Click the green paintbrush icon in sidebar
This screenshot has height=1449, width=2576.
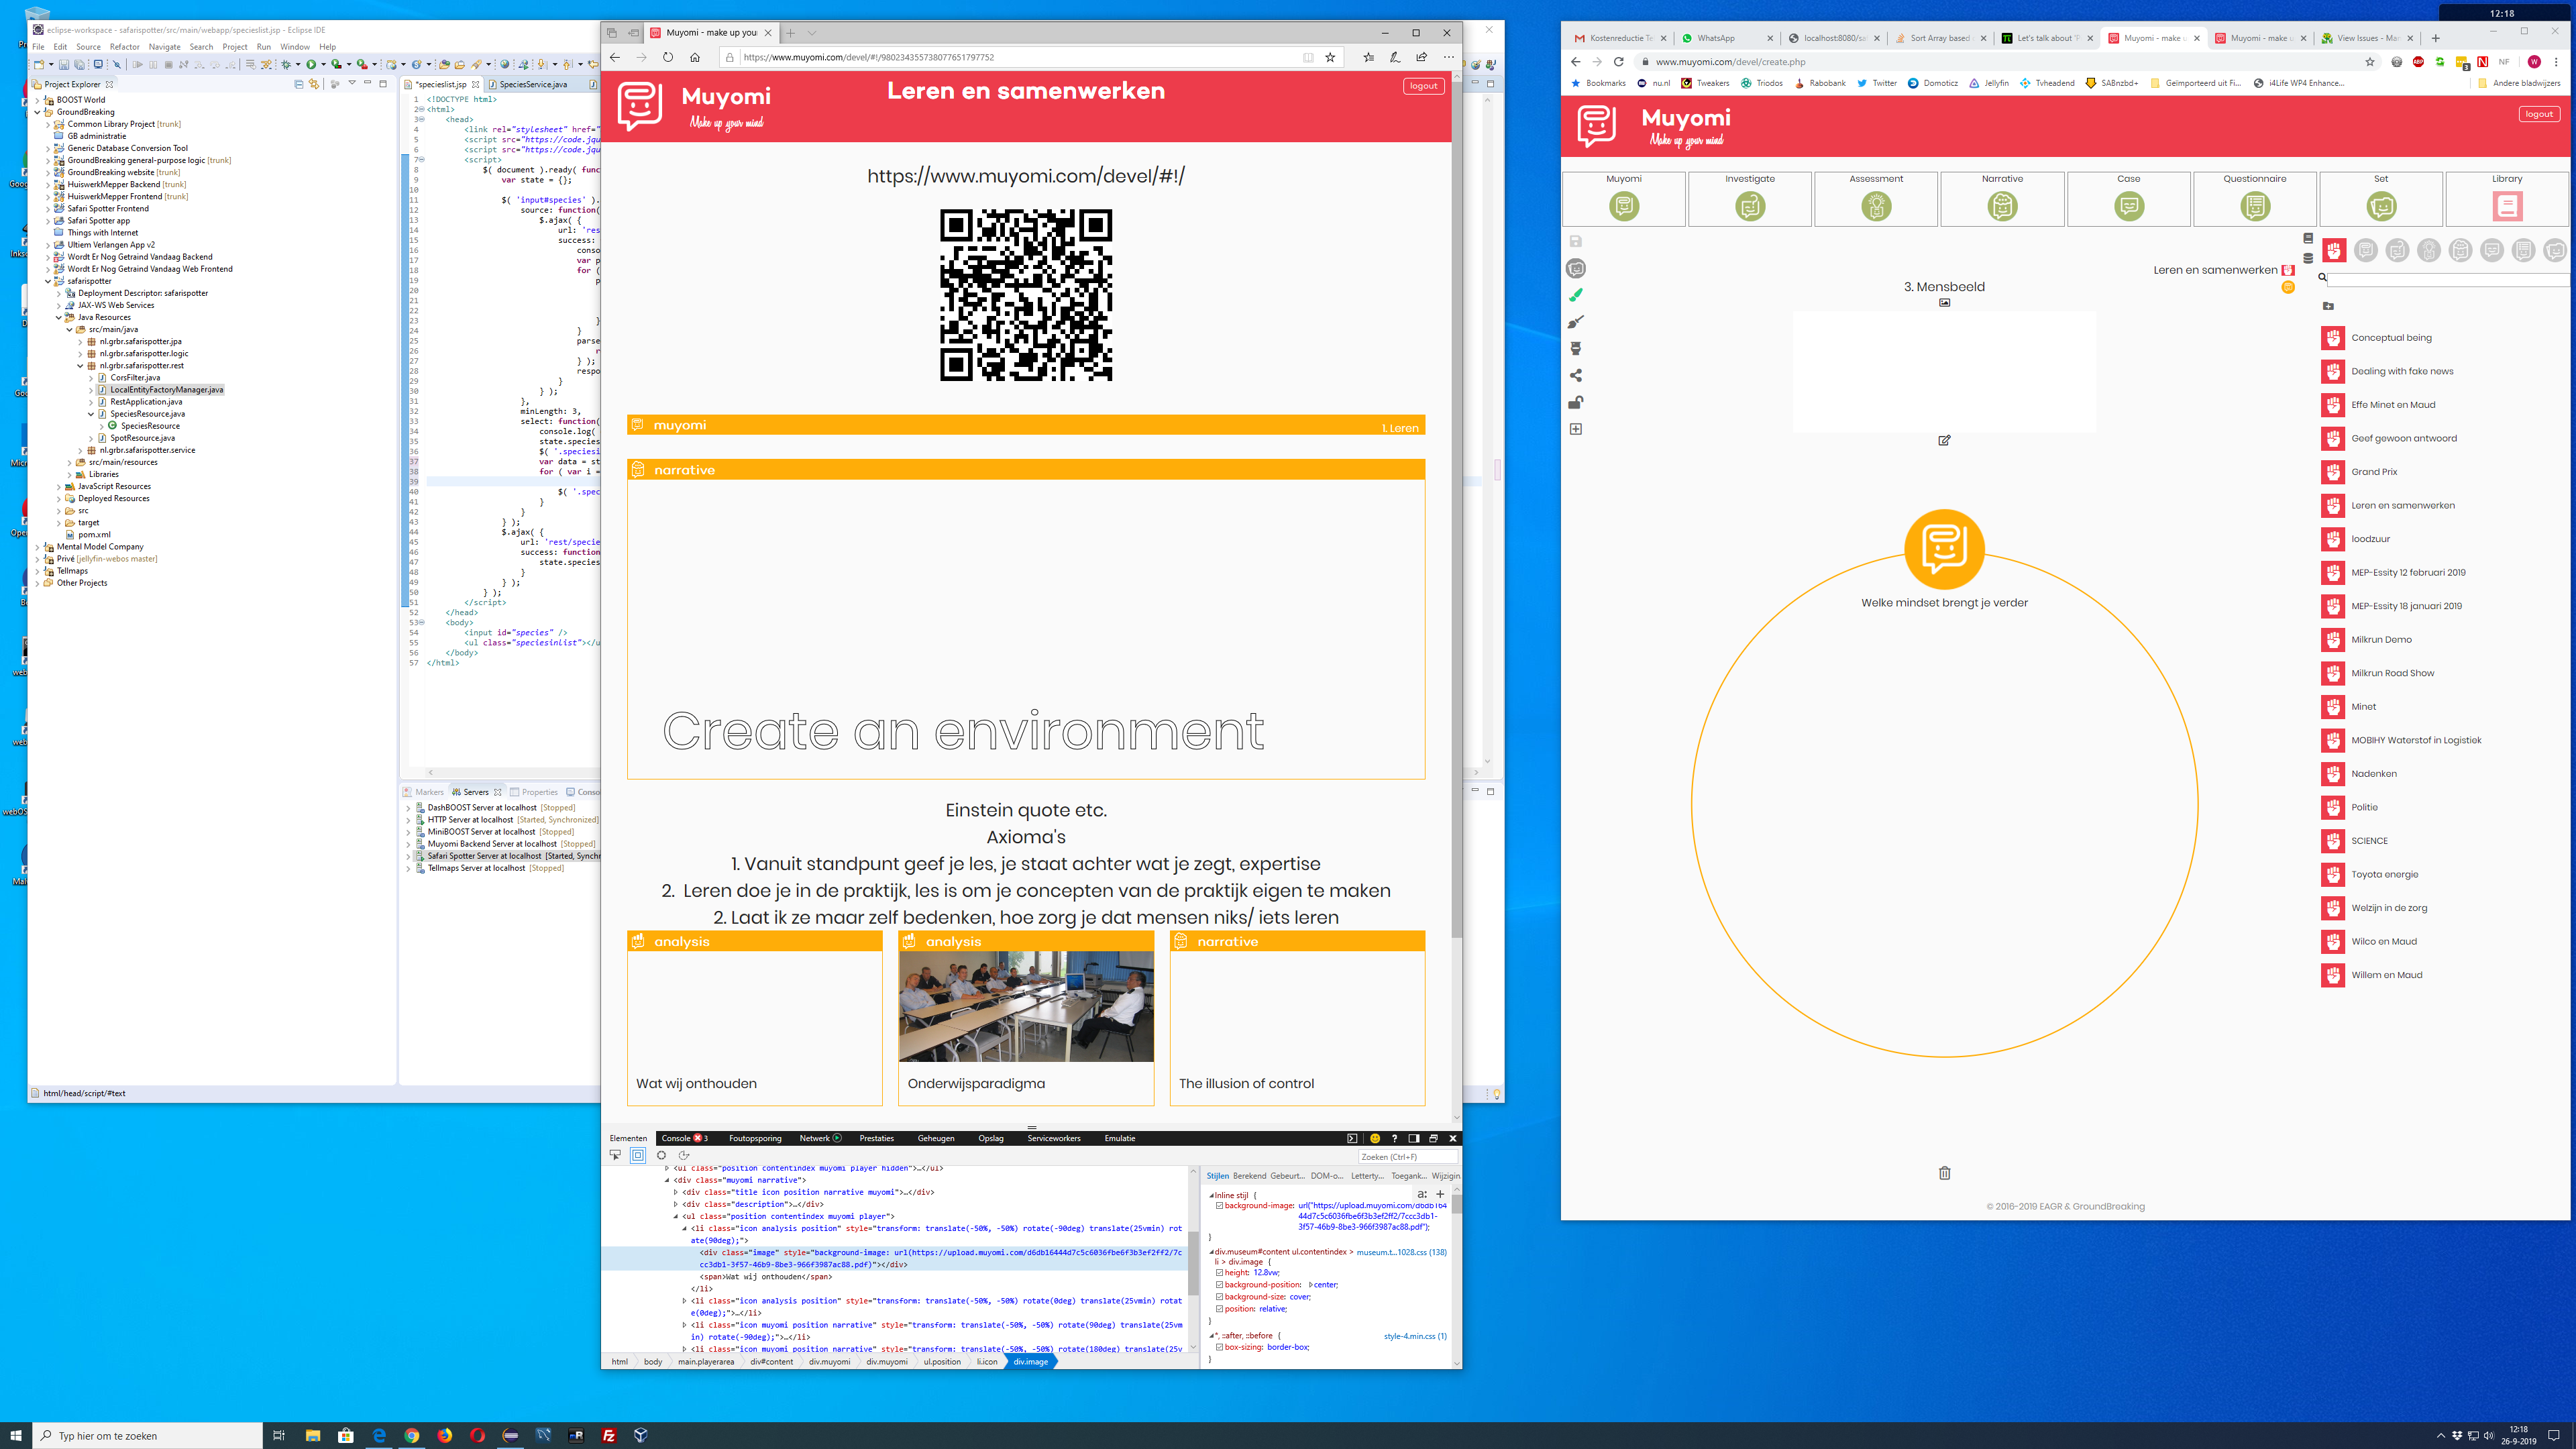click(x=1576, y=295)
